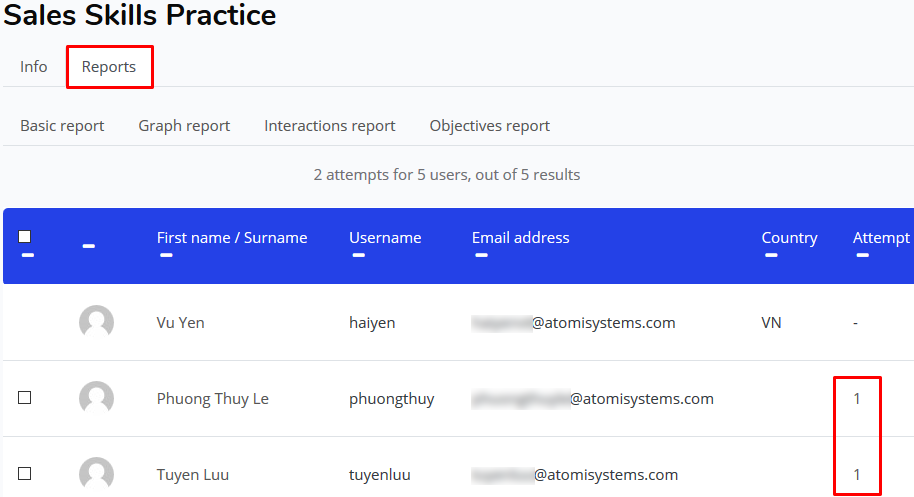Click Vu Yen's profile avatar icon

coord(96,322)
